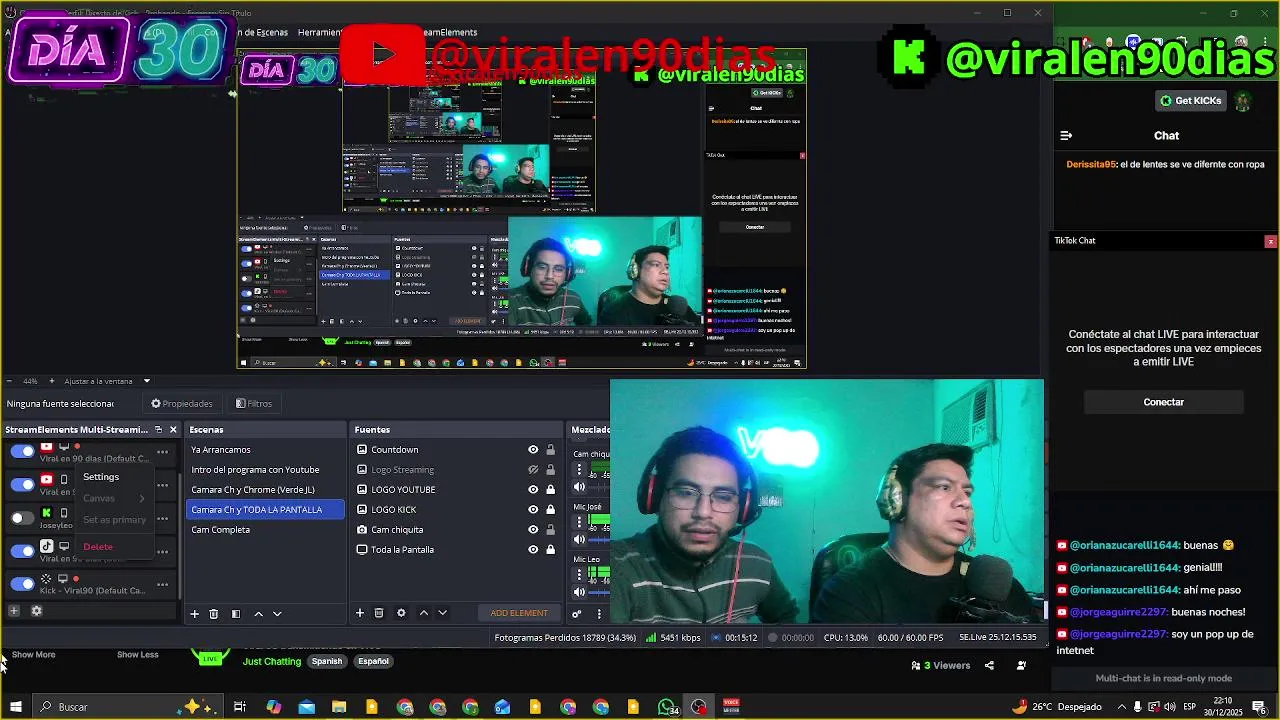Screen dimensions: 1280x720
Task: Remove the source with the Fuentes trash icon
Action: tap(379, 613)
